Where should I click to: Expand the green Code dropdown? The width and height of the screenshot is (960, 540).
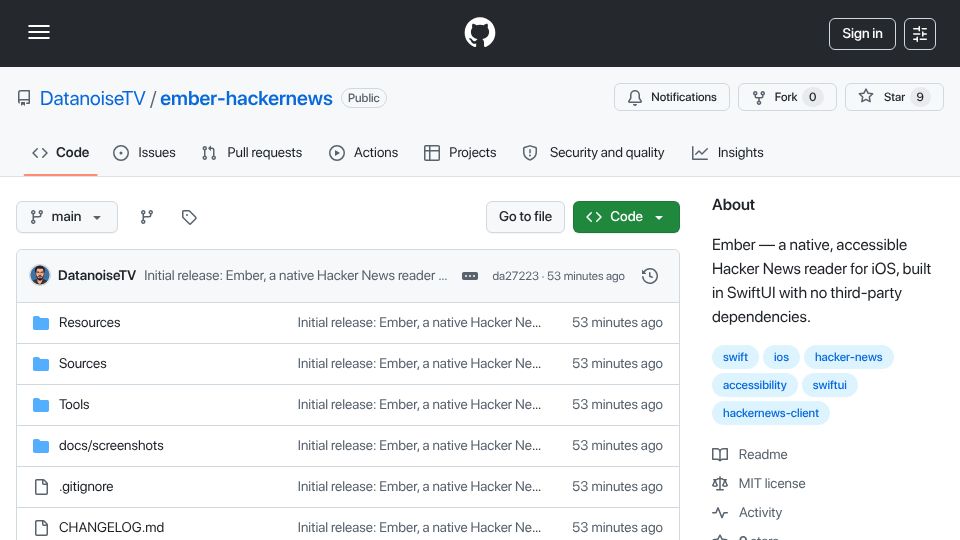626,217
